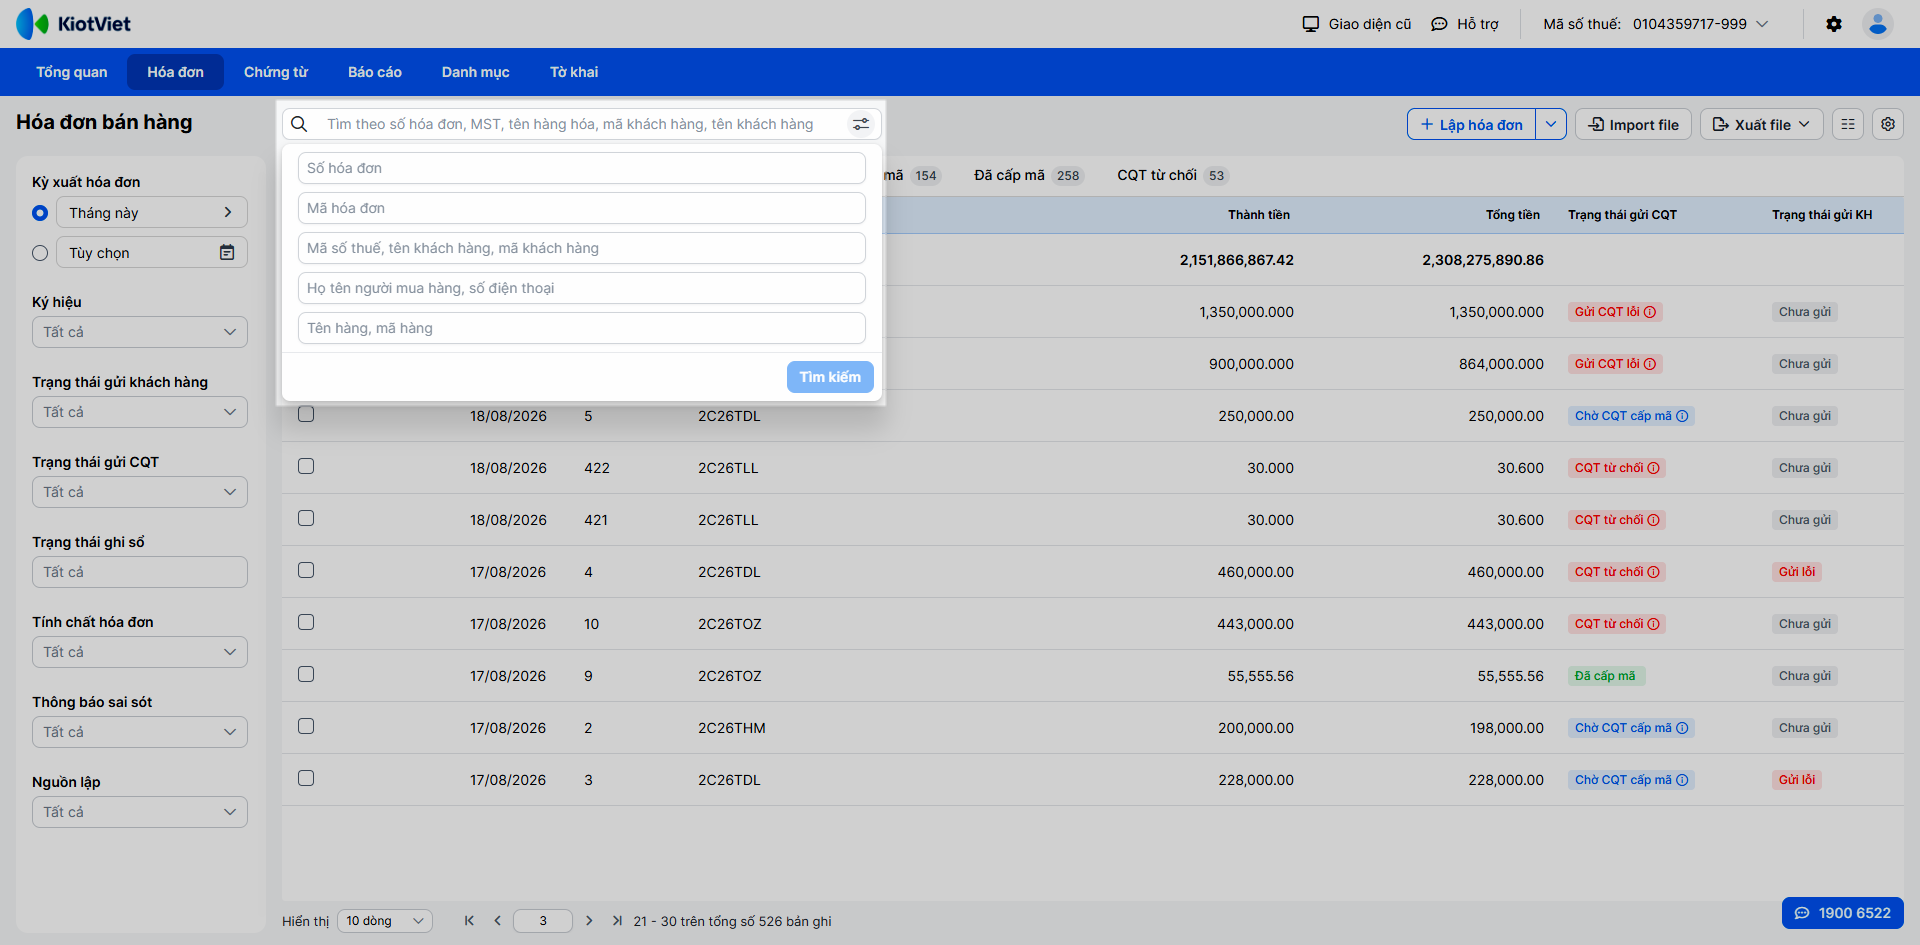The image size is (1920, 945).
Task: Expand the Ký hiệu dropdown
Action: pos(140,332)
